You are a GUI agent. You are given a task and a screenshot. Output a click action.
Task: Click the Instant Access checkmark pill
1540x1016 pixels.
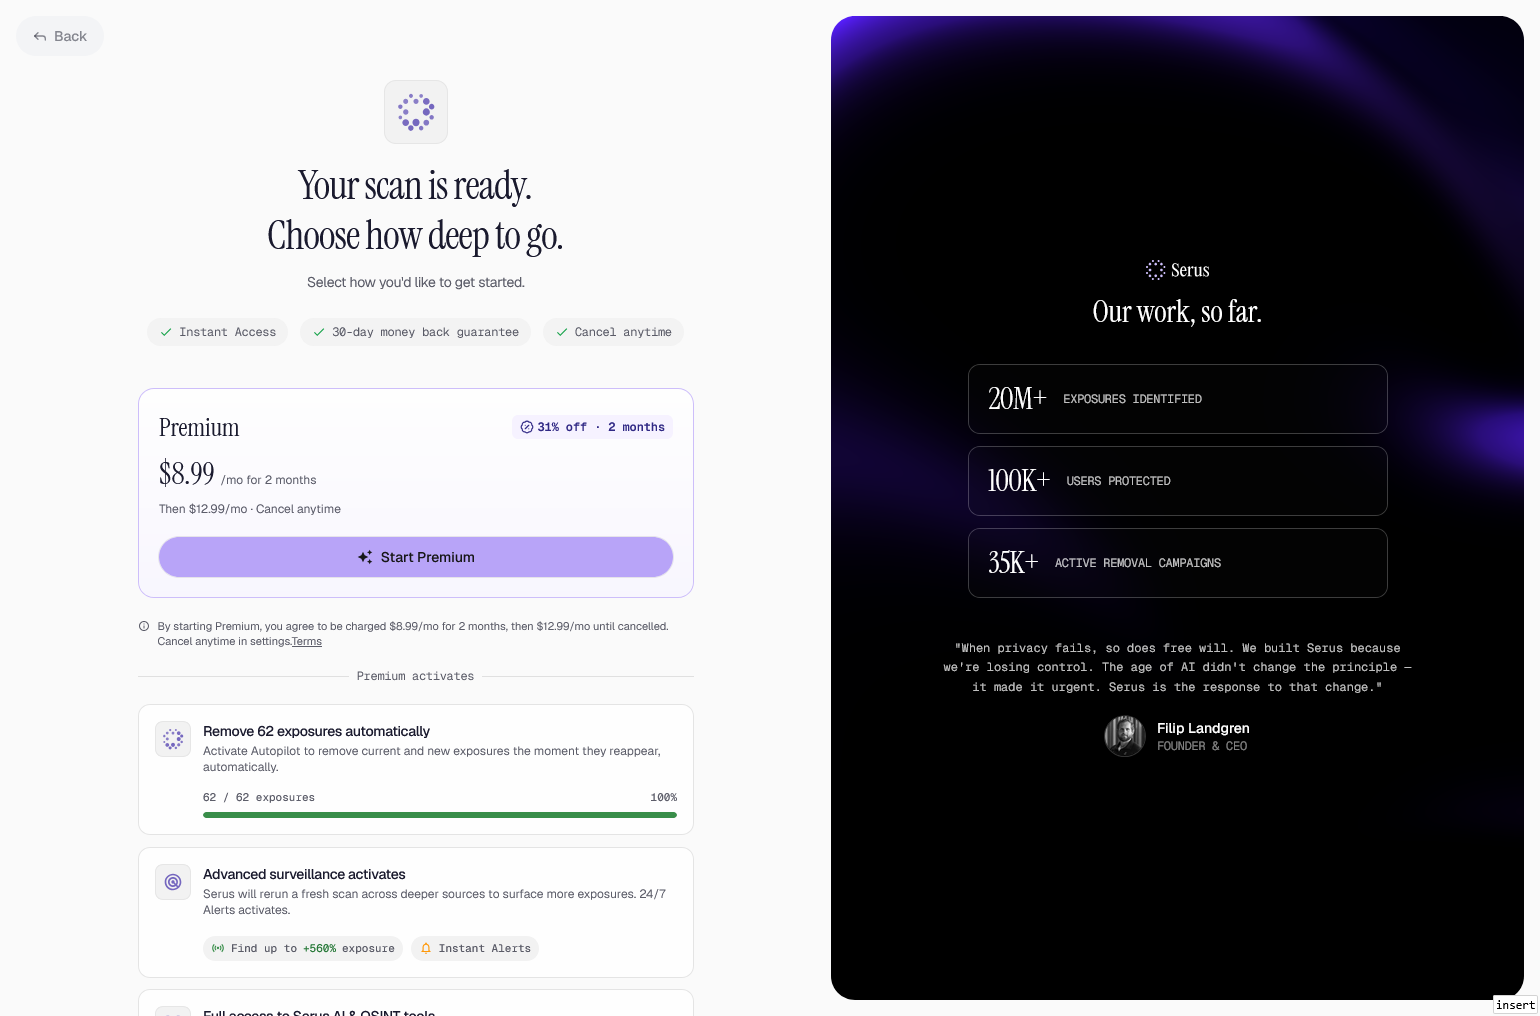[218, 332]
